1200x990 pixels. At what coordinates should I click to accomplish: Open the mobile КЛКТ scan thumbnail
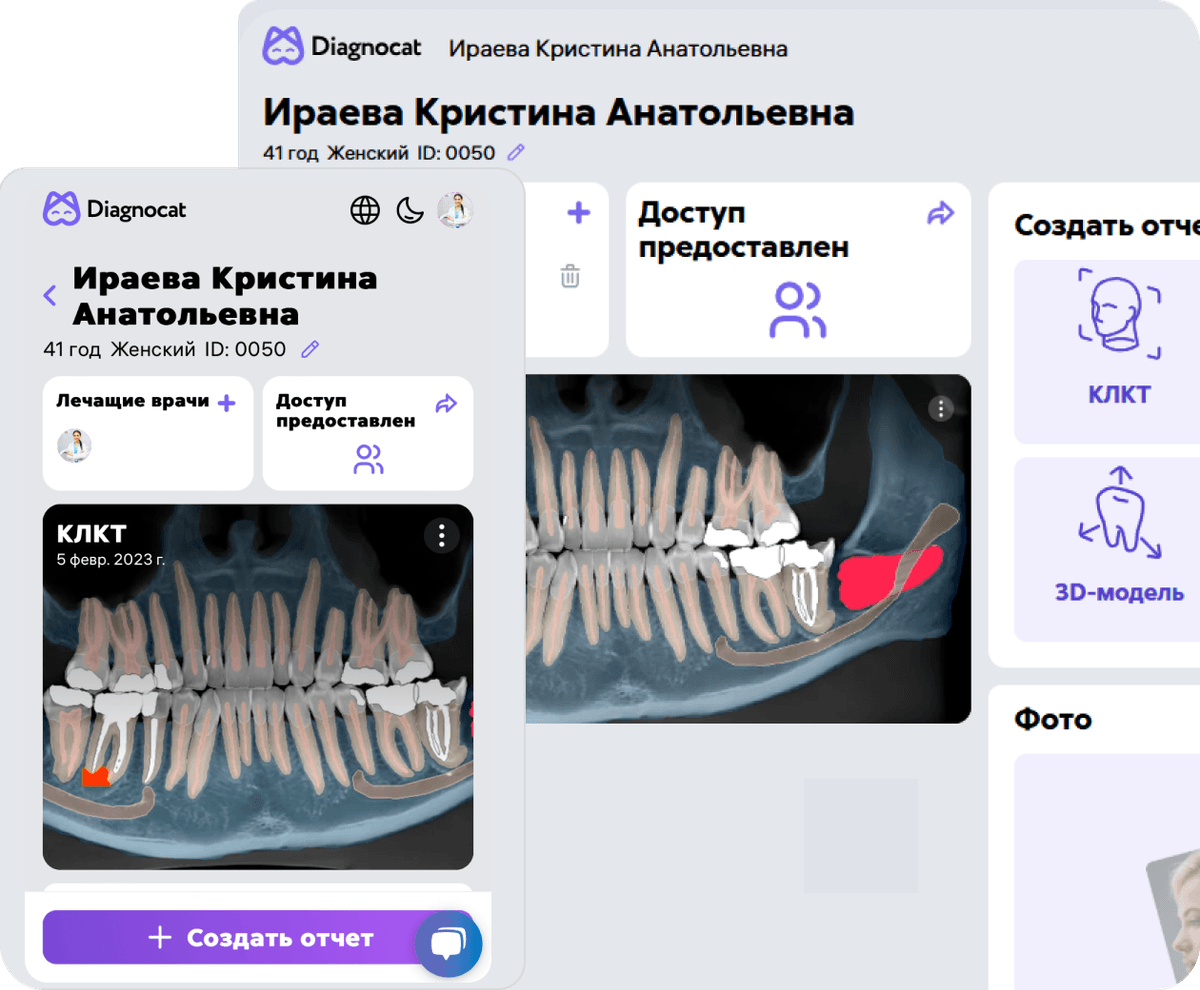[x=258, y=700]
